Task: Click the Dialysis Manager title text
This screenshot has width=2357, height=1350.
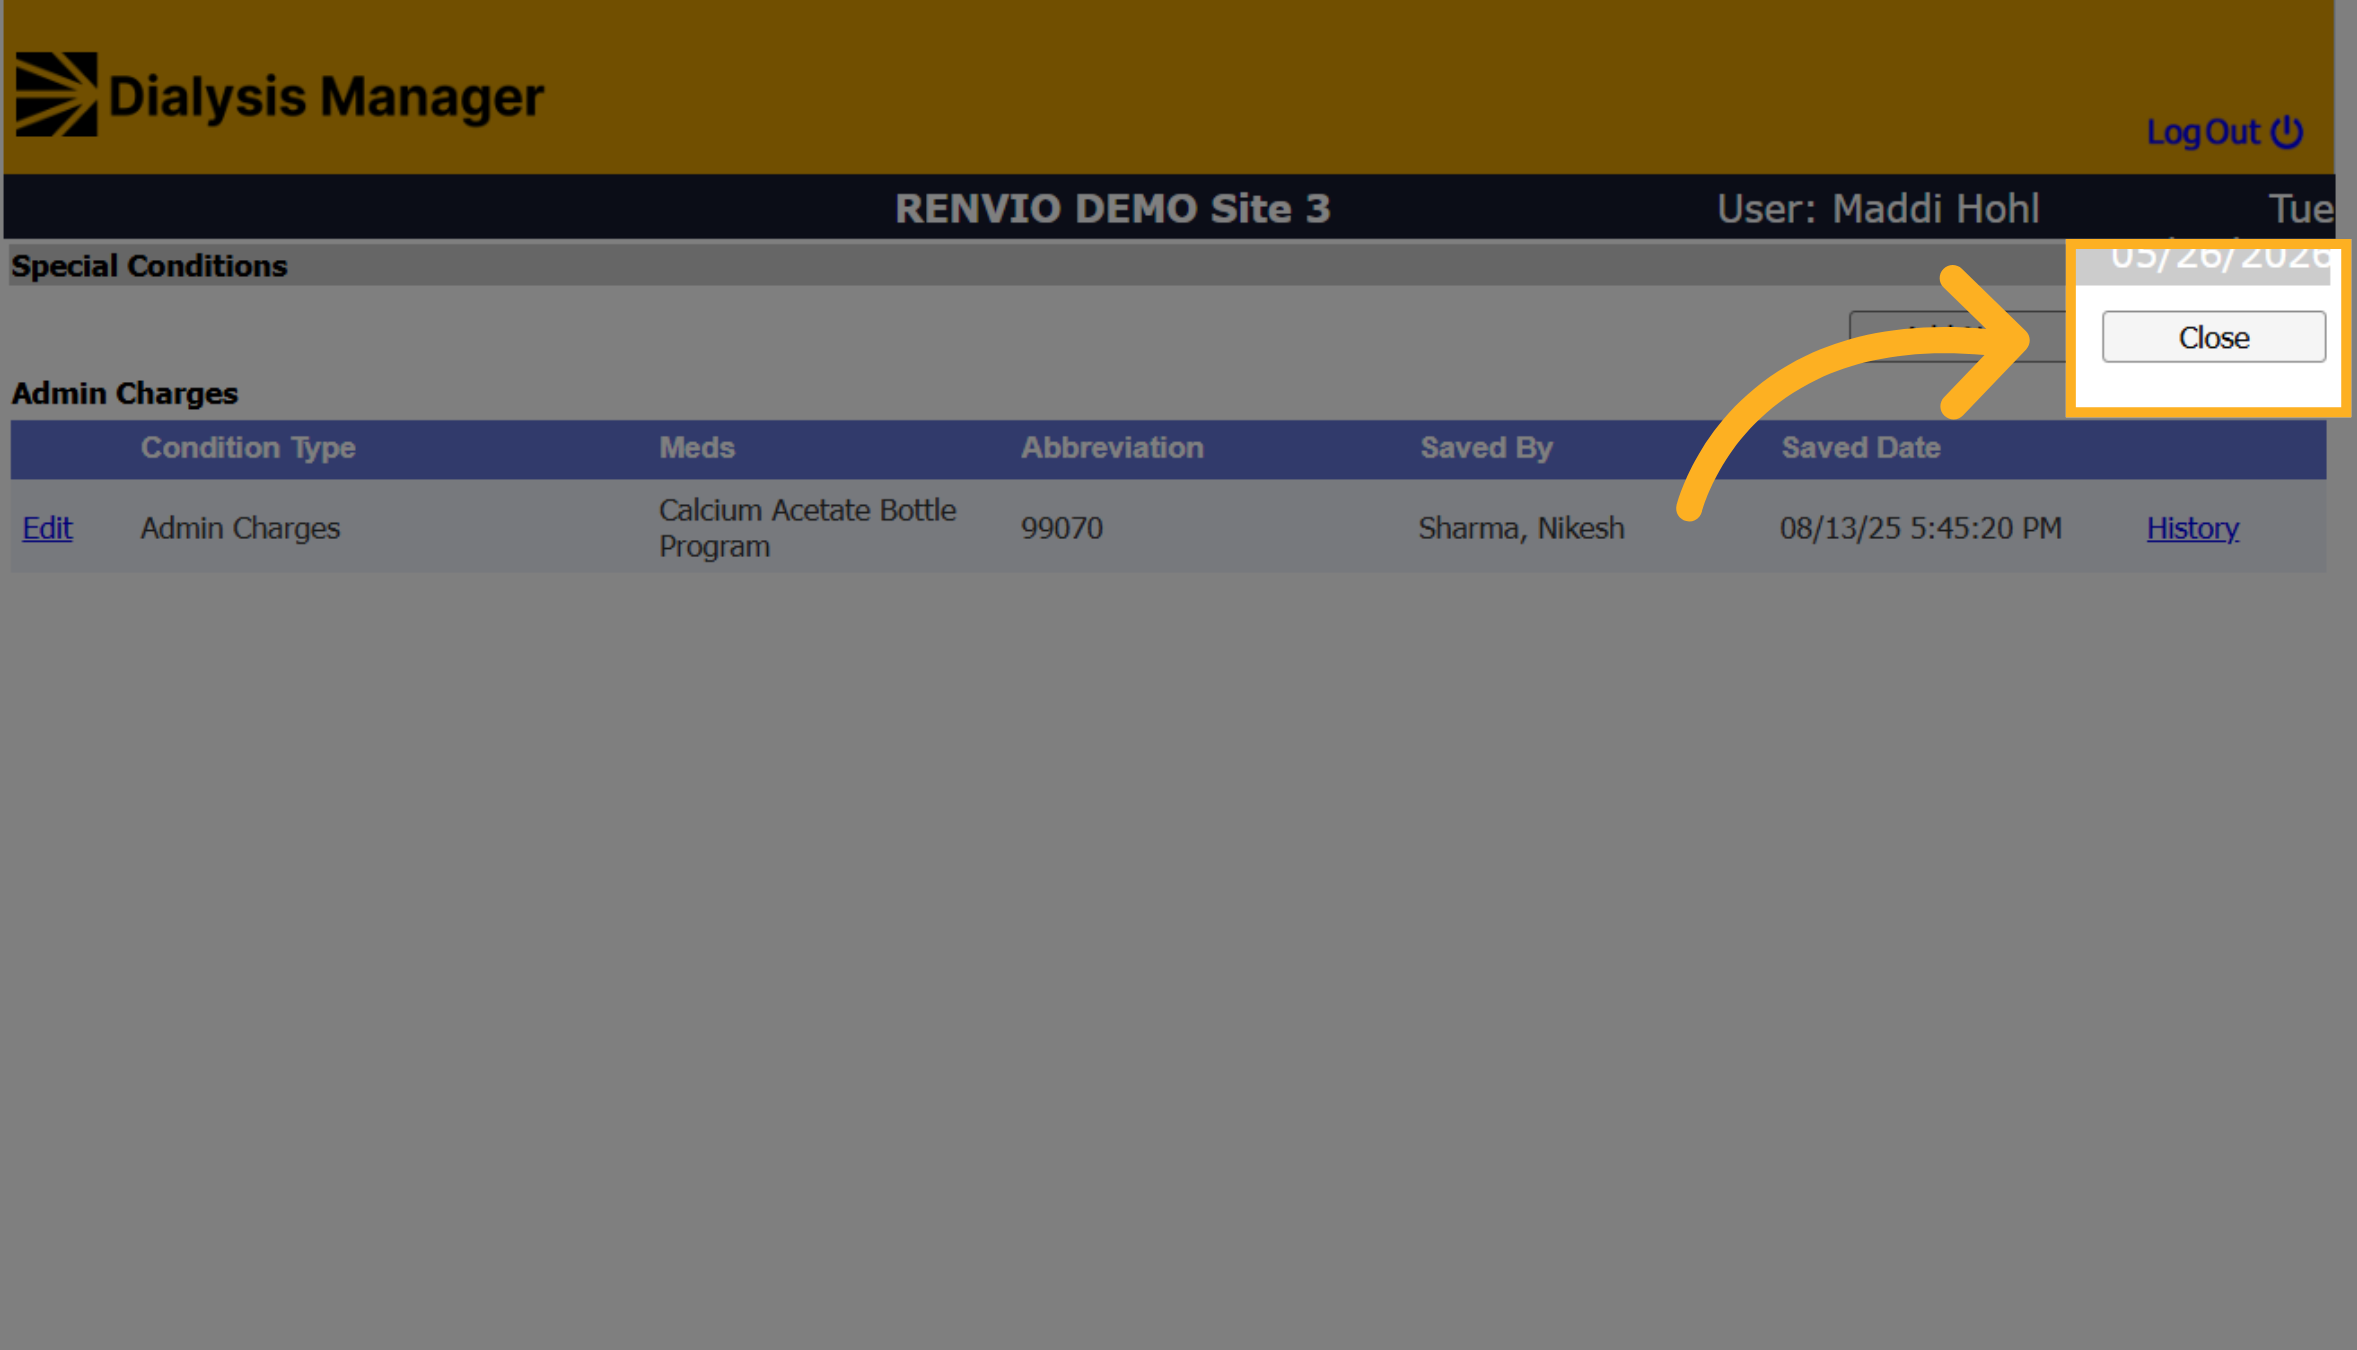Action: click(326, 96)
